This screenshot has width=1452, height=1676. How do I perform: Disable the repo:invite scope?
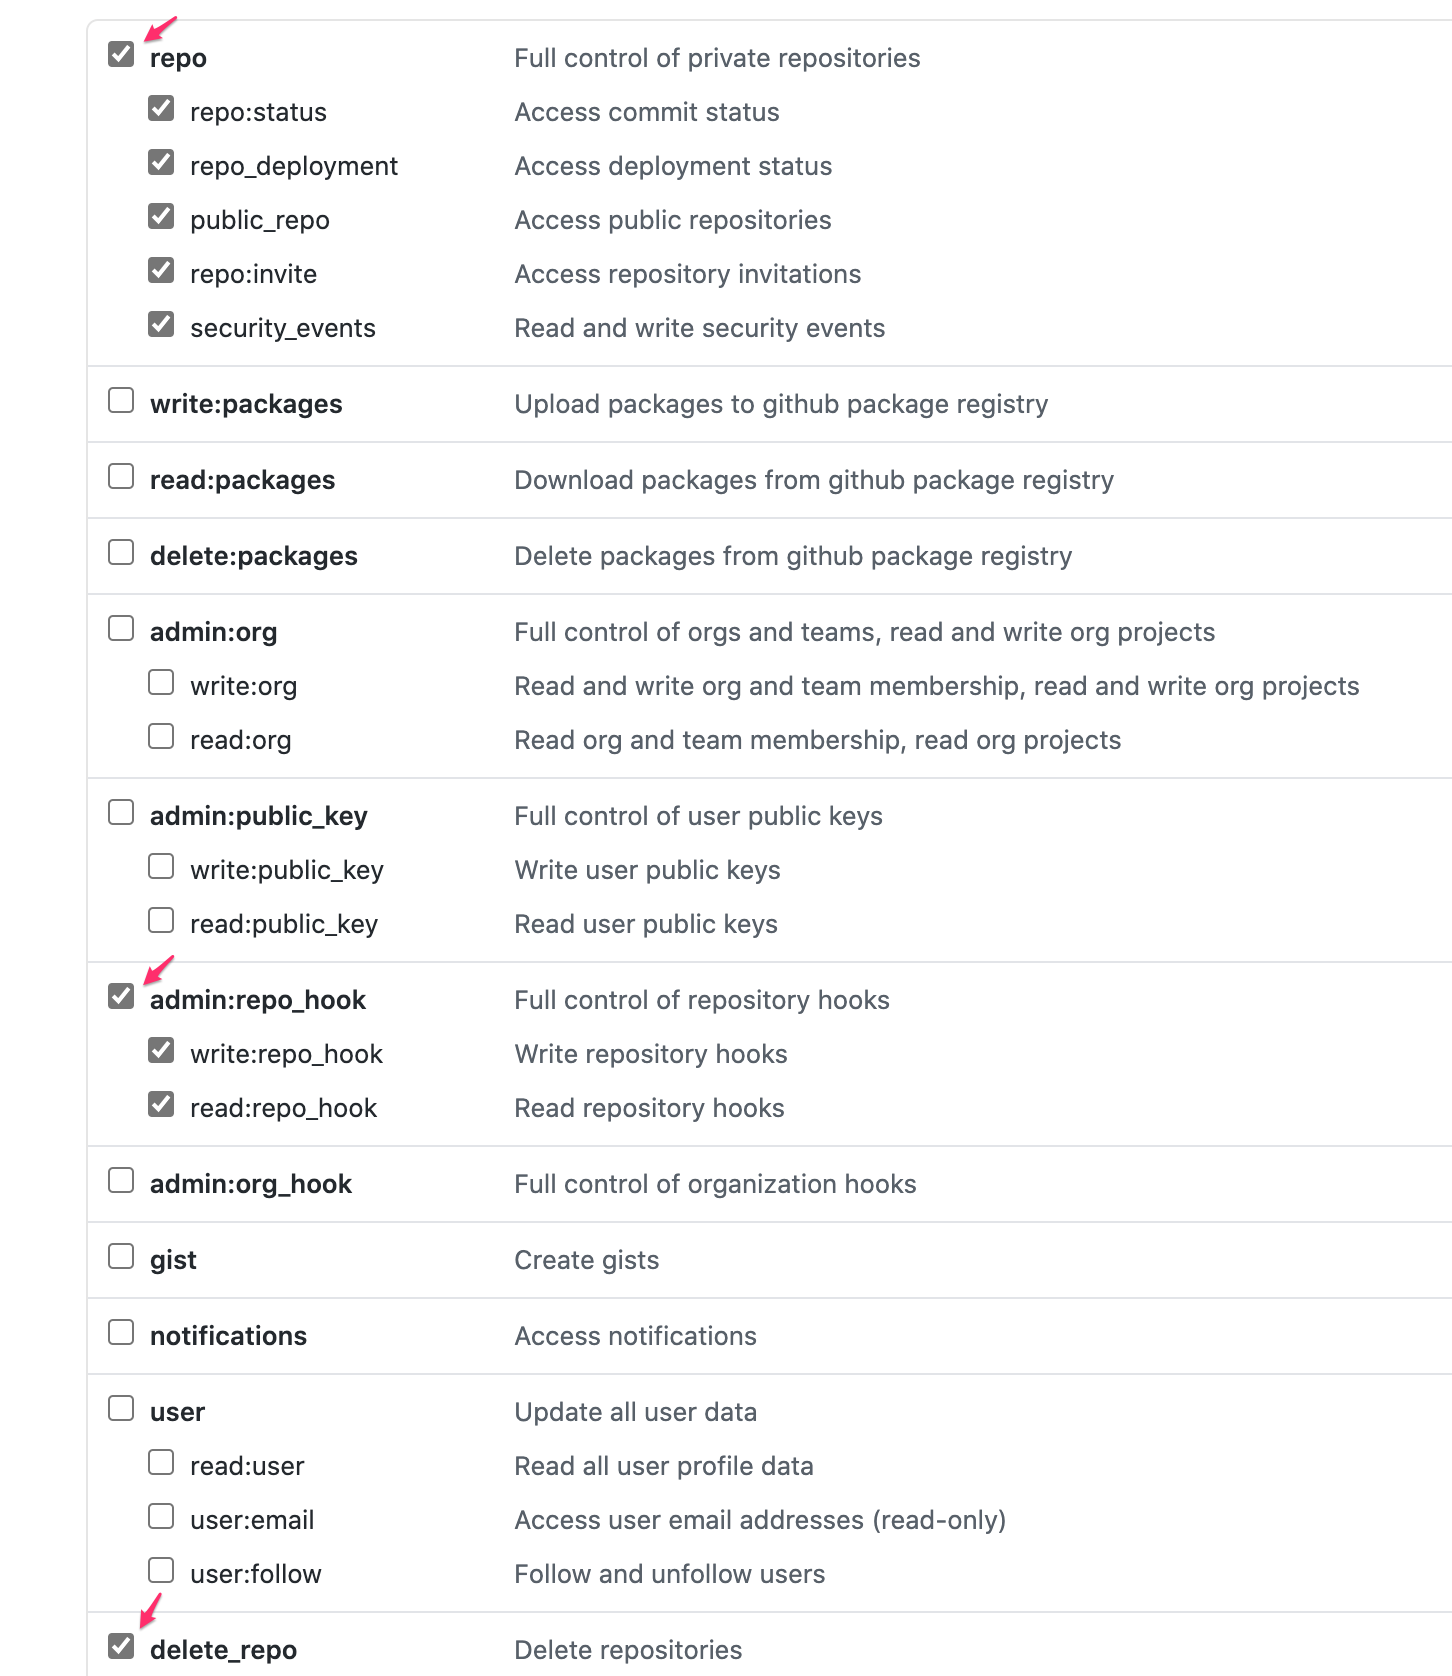(161, 270)
